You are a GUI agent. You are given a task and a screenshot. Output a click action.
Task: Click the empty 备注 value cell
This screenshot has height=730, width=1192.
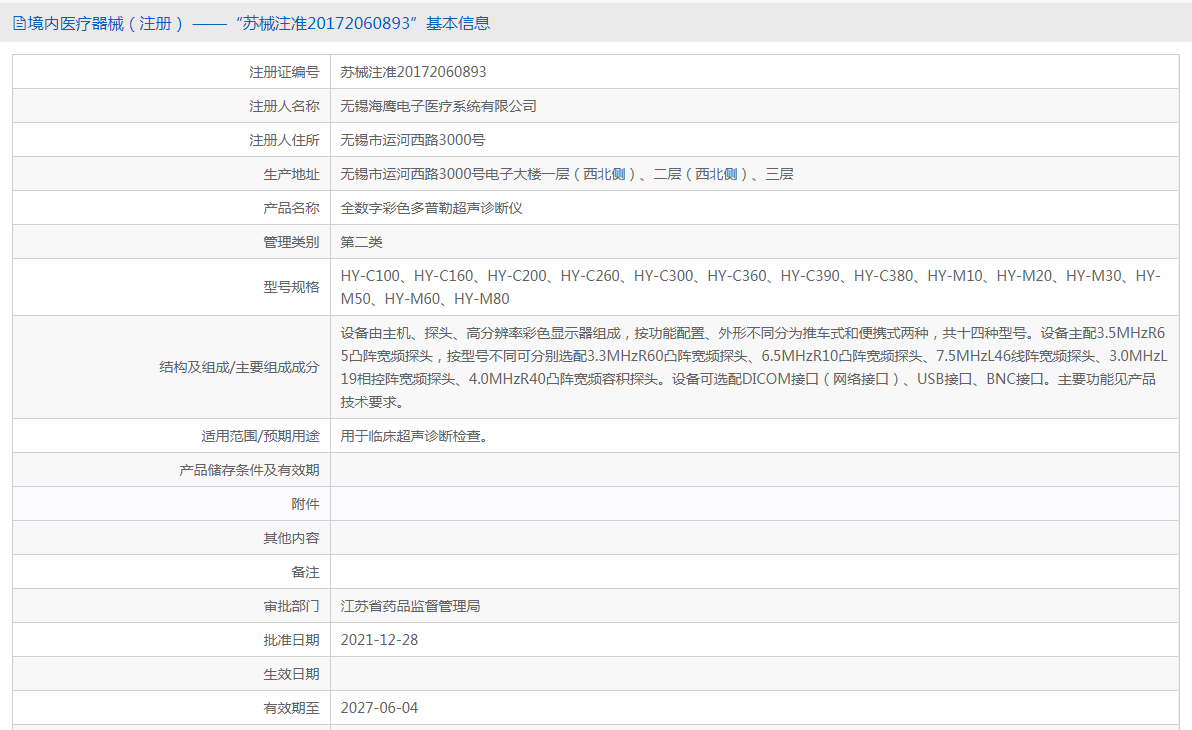[x=754, y=572]
